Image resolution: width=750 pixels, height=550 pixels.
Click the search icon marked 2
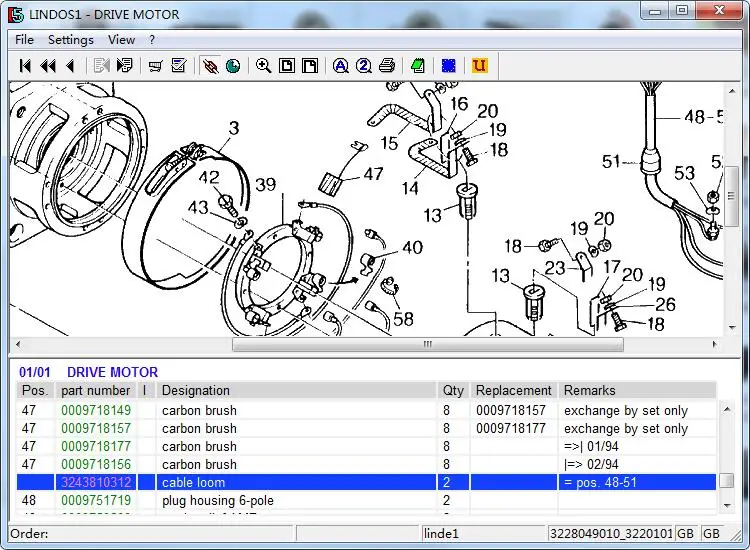coord(364,66)
